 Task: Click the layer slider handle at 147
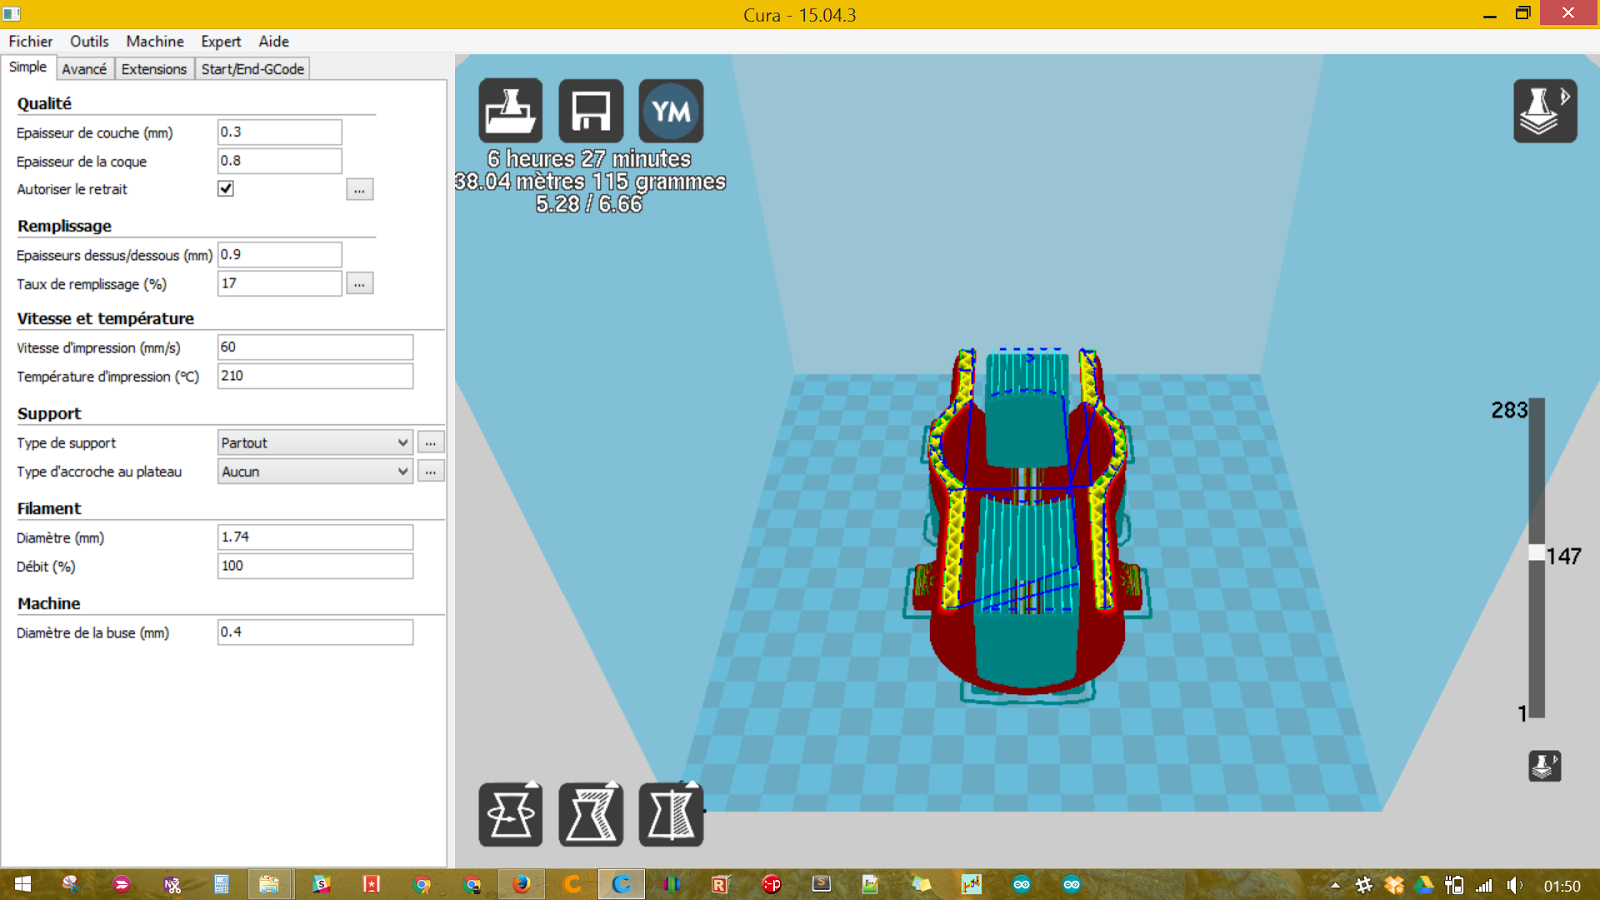pyautogui.click(x=1537, y=553)
